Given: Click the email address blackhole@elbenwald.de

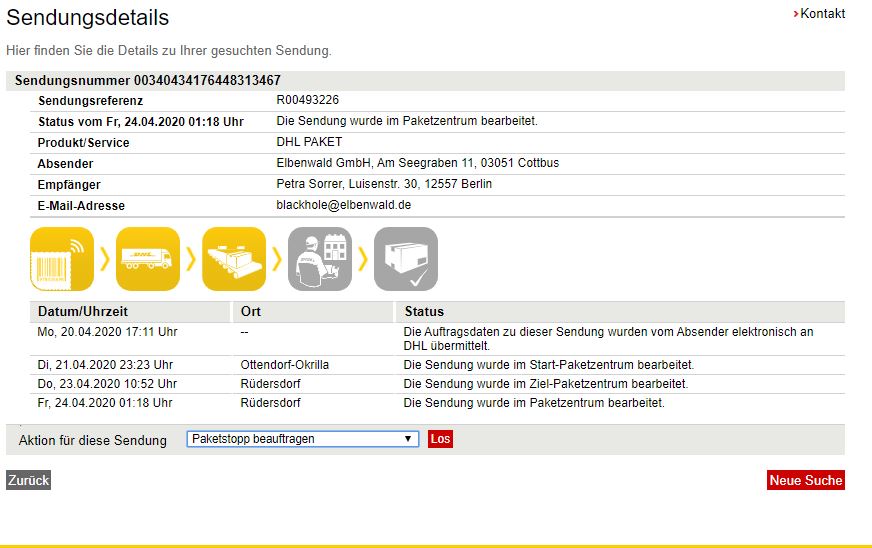Looking at the screenshot, I should 343,205.
